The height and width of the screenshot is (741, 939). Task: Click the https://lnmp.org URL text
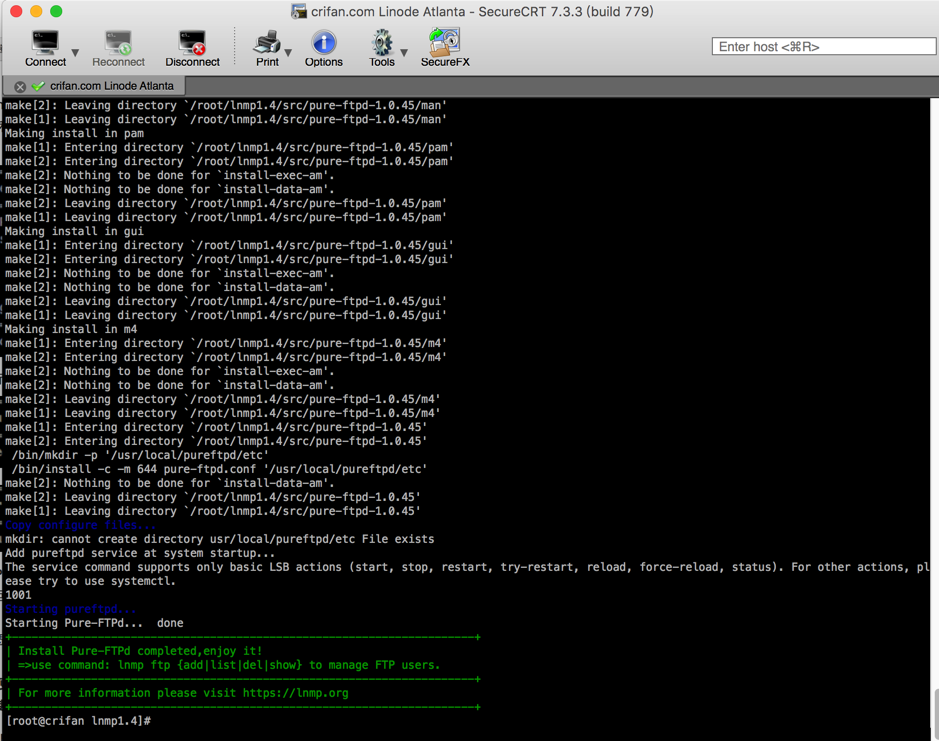point(295,693)
